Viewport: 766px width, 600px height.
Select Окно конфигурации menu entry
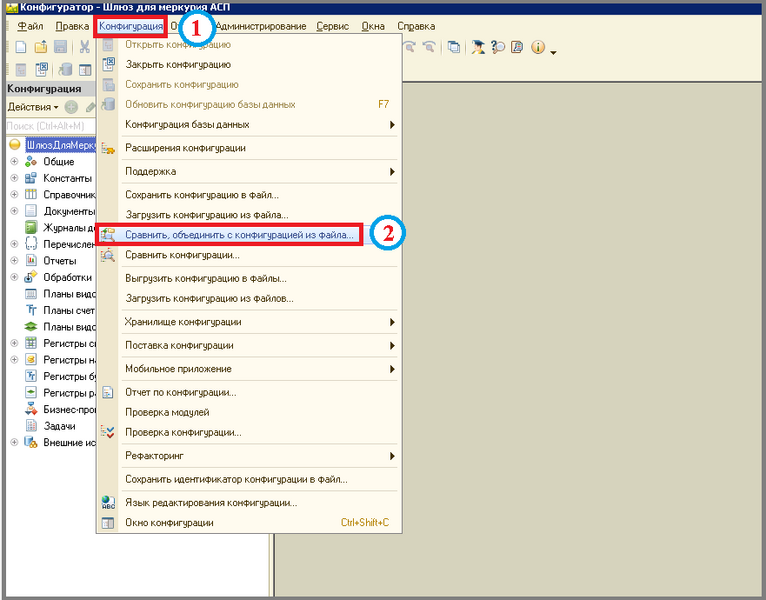click(249, 523)
